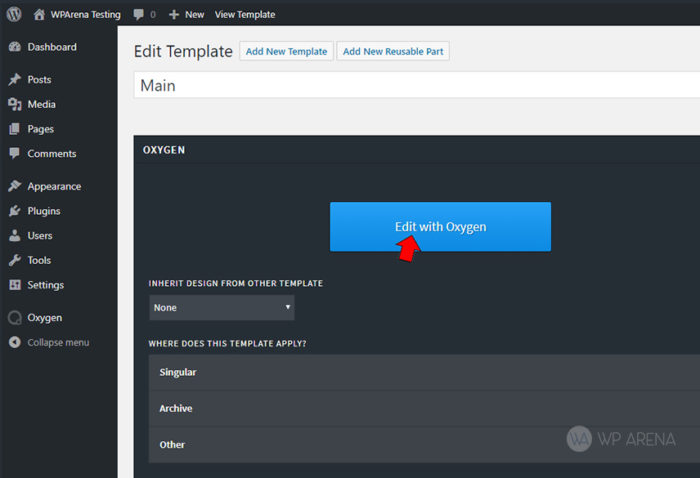Click Add New Reusable Part button
The height and width of the screenshot is (478, 700).
(x=393, y=51)
